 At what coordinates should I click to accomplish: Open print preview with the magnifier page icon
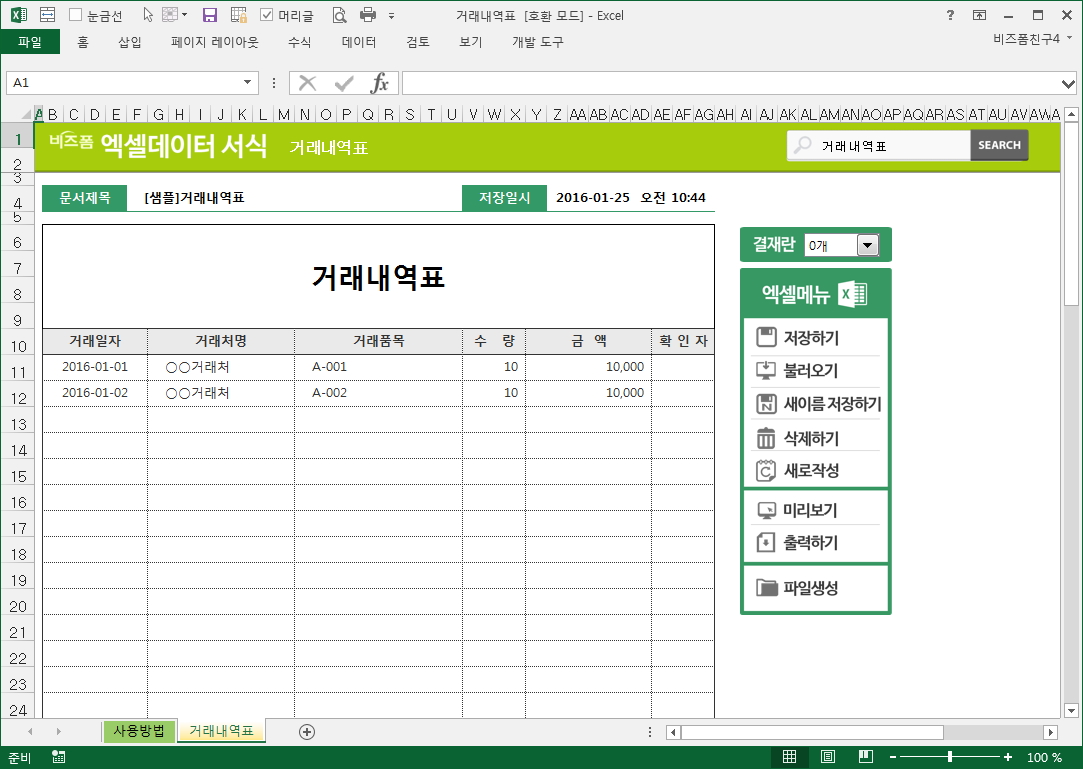339,15
